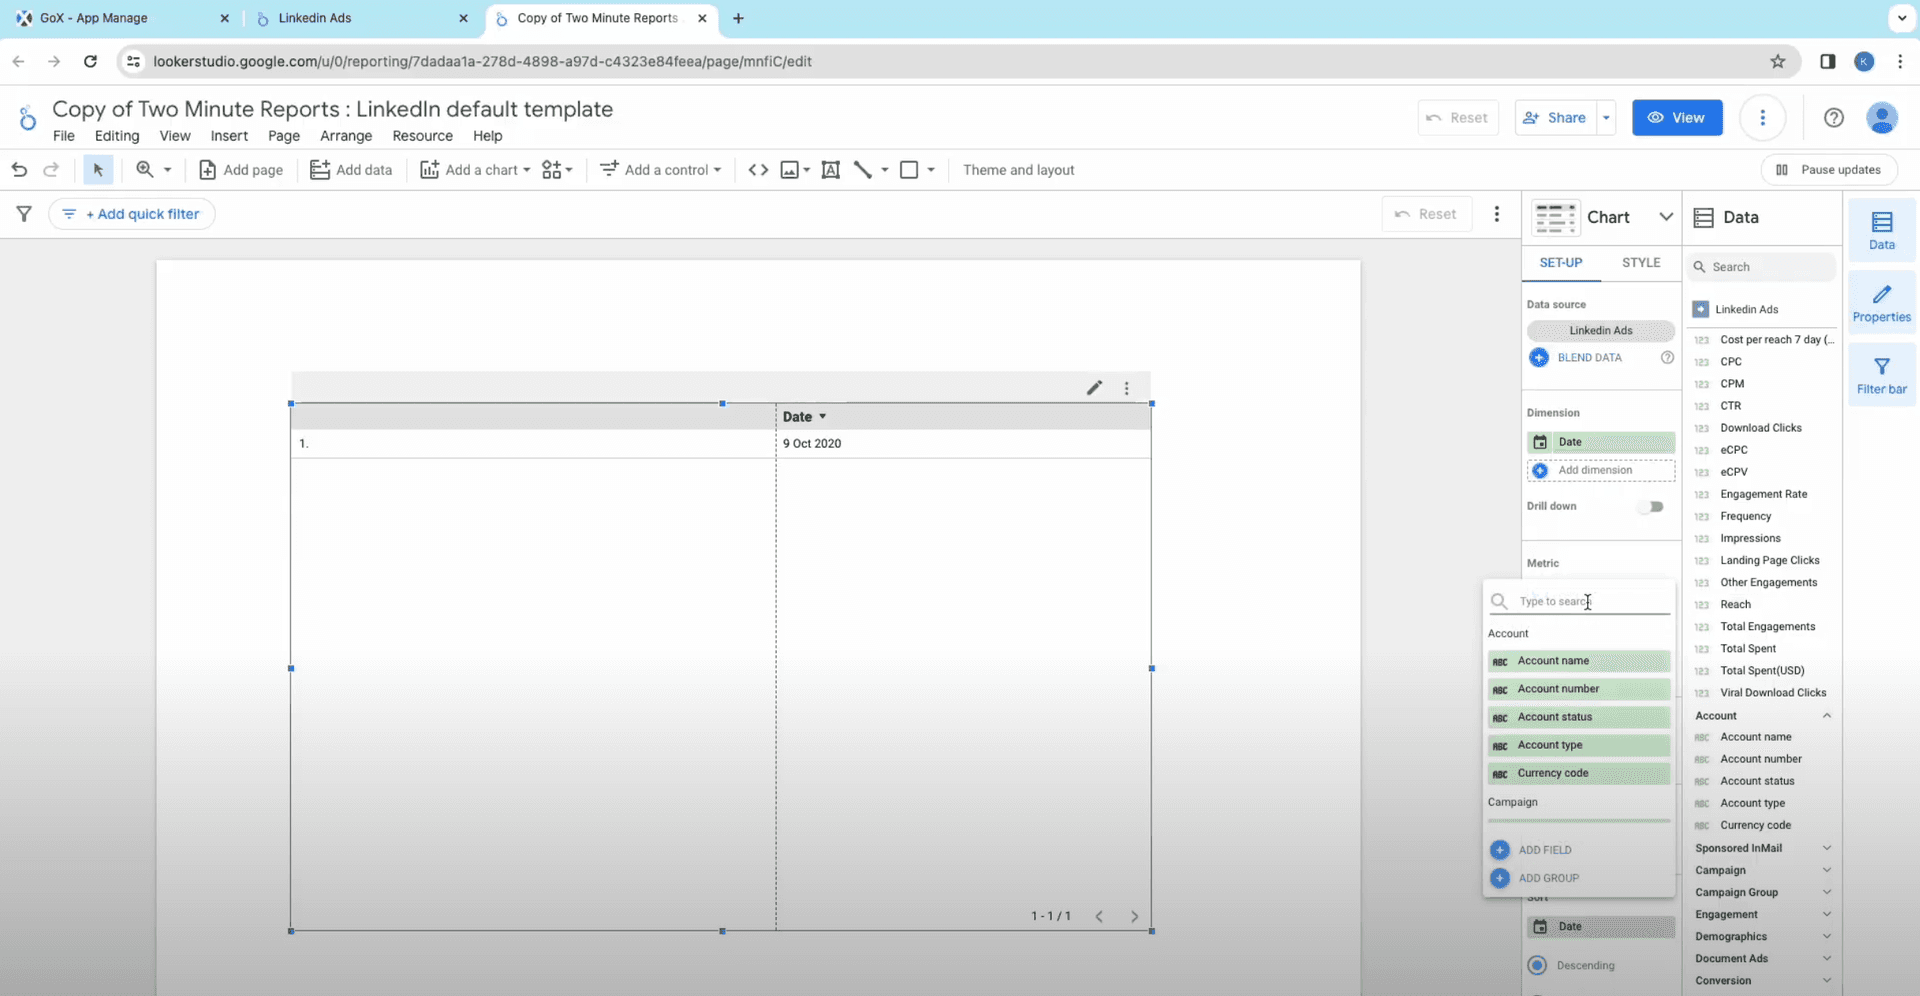The image size is (1920, 996).
Task: Click the filter funnel icon
Action: pos(24,214)
